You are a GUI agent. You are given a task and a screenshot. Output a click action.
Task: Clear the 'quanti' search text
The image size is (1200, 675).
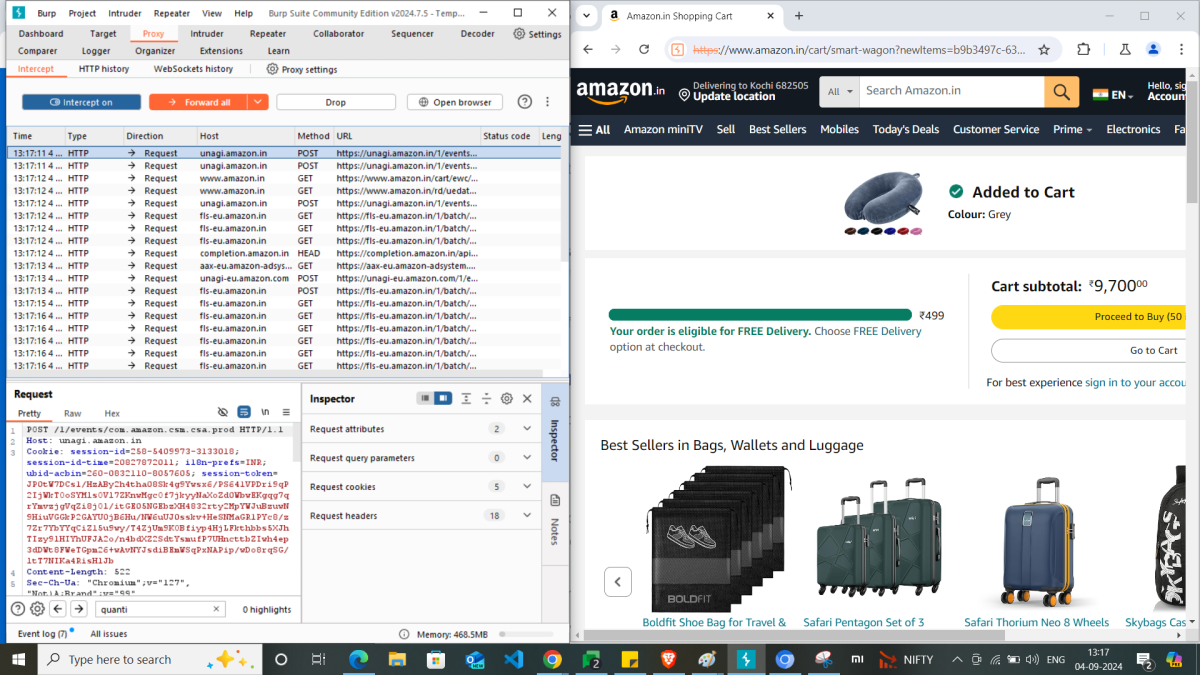pos(217,609)
